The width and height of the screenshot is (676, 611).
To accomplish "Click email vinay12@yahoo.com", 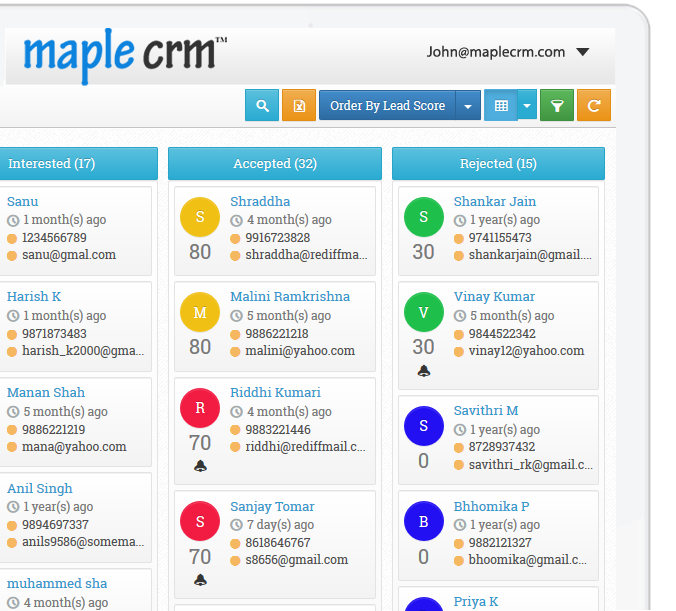I will tap(526, 351).
